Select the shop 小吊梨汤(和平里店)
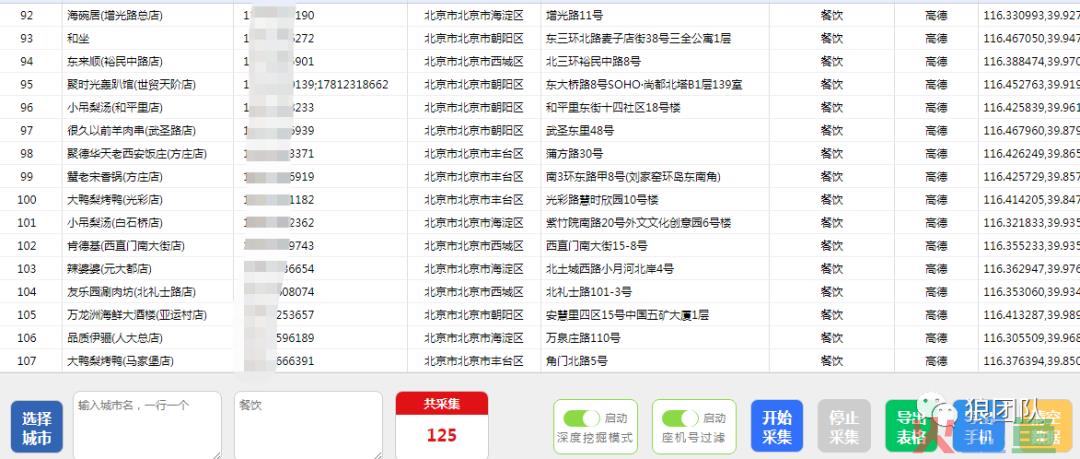 (114, 108)
